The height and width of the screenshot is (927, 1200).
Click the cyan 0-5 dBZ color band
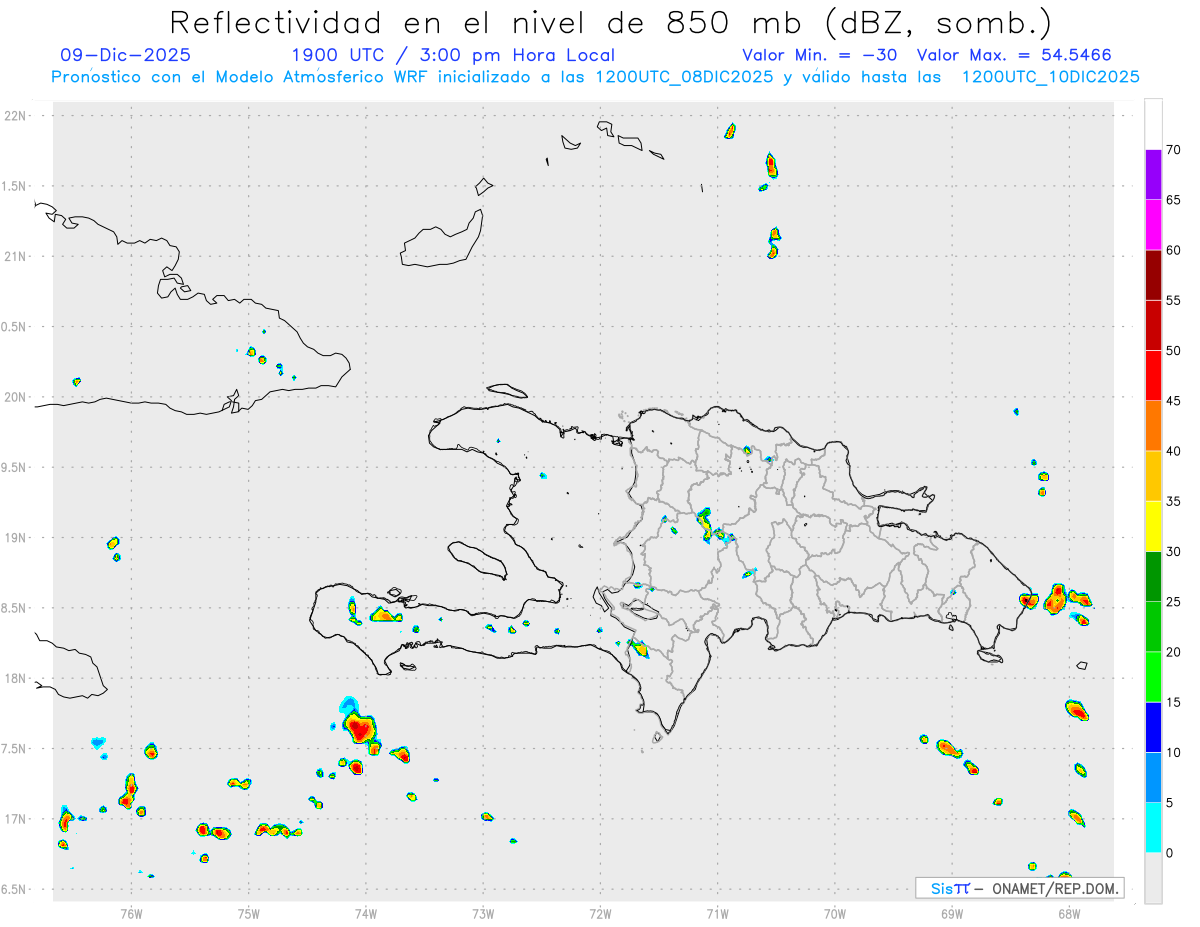pyautogui.click(x=1153, y=828)
